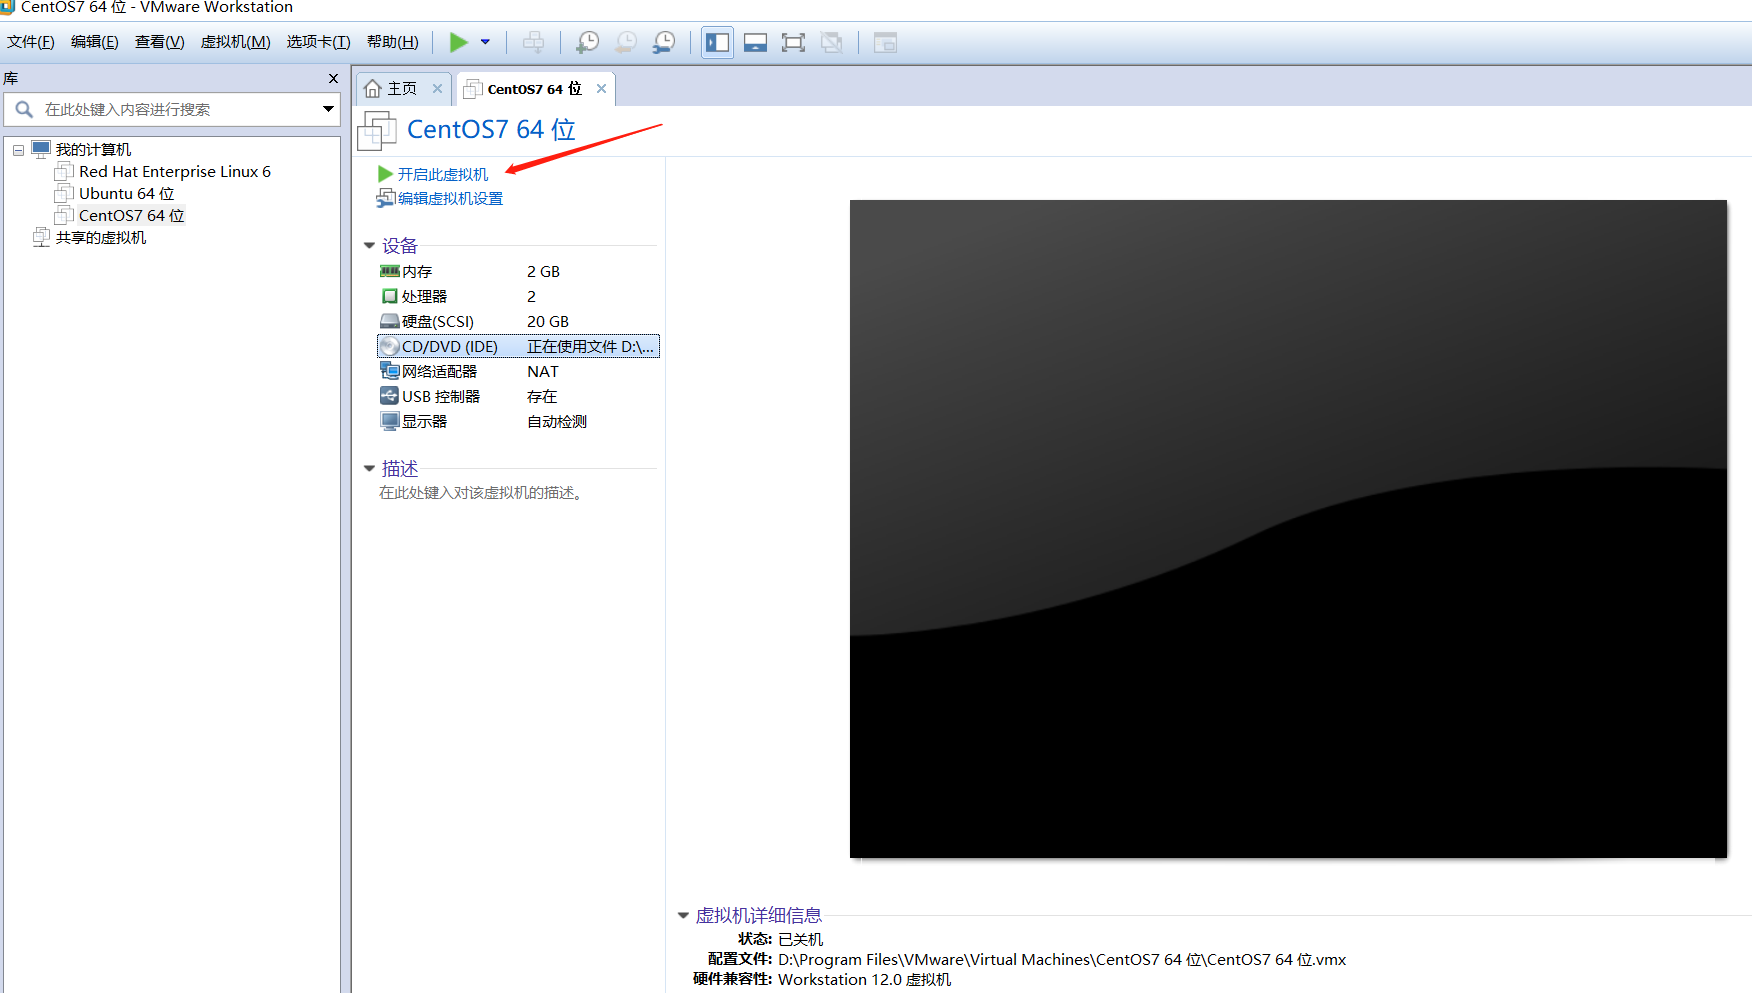
Task: Click the disc icon beside CD/DVD (IDE)
Action: click(390, 346)
